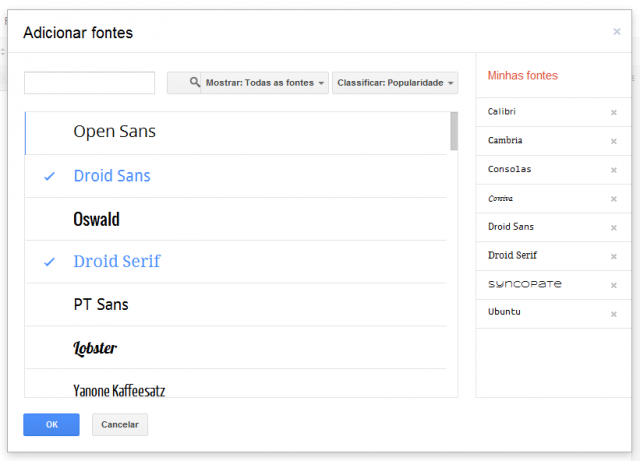This screenshot has width=640, height=461.
Task: Select the Lobster font entry
Action: [x=95, y=348]
